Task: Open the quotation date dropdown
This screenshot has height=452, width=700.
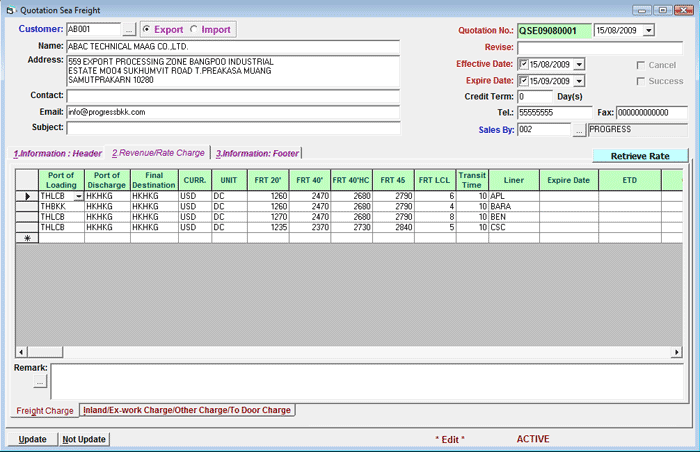Action: [x=649, y=30]
